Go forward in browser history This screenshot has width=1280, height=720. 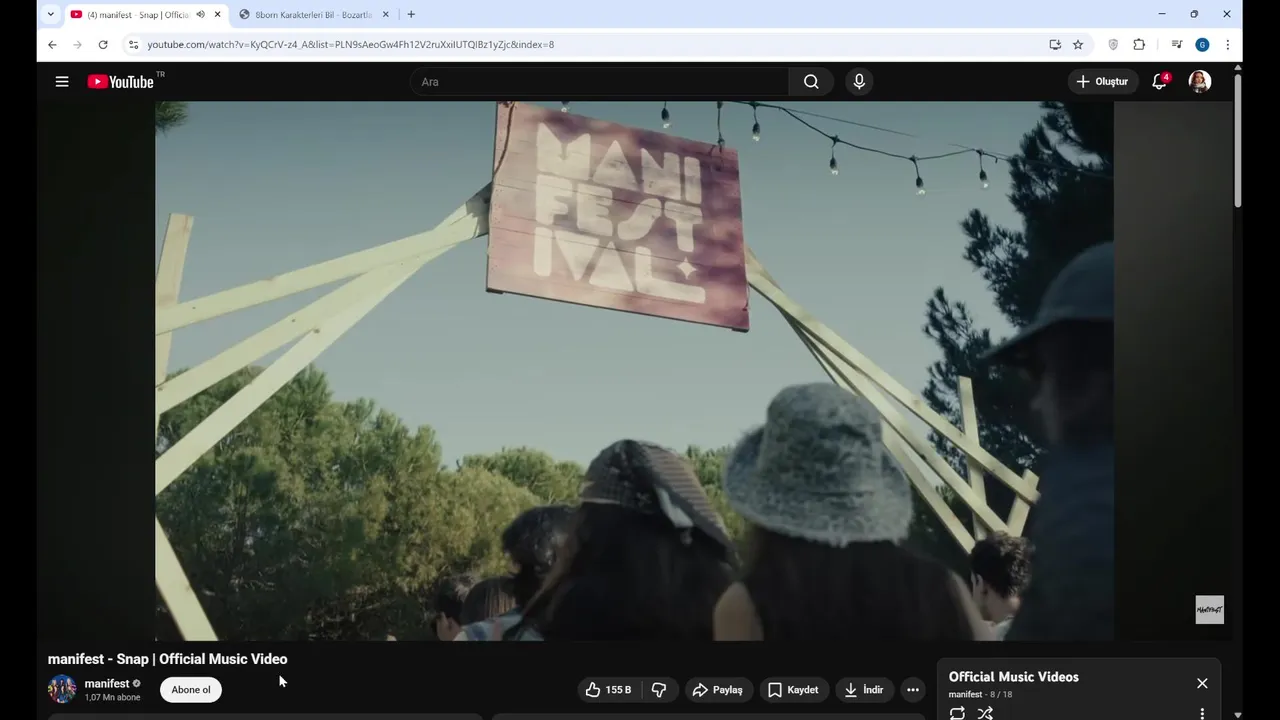coord(77,44)
